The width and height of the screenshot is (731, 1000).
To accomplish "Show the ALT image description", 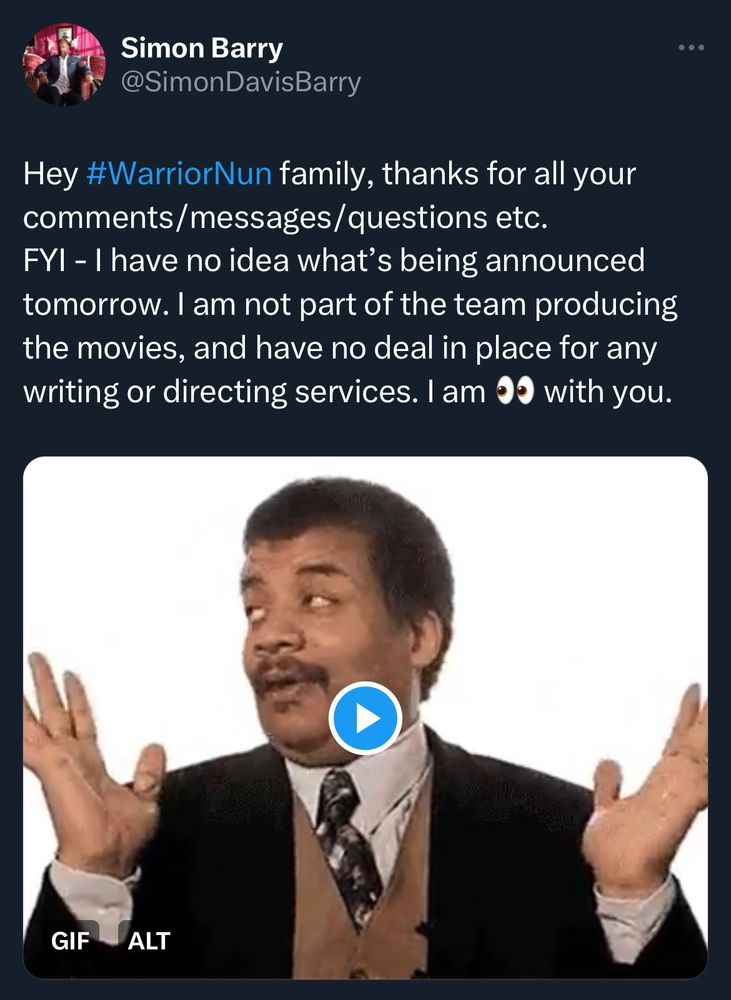I will coord(148,940).
